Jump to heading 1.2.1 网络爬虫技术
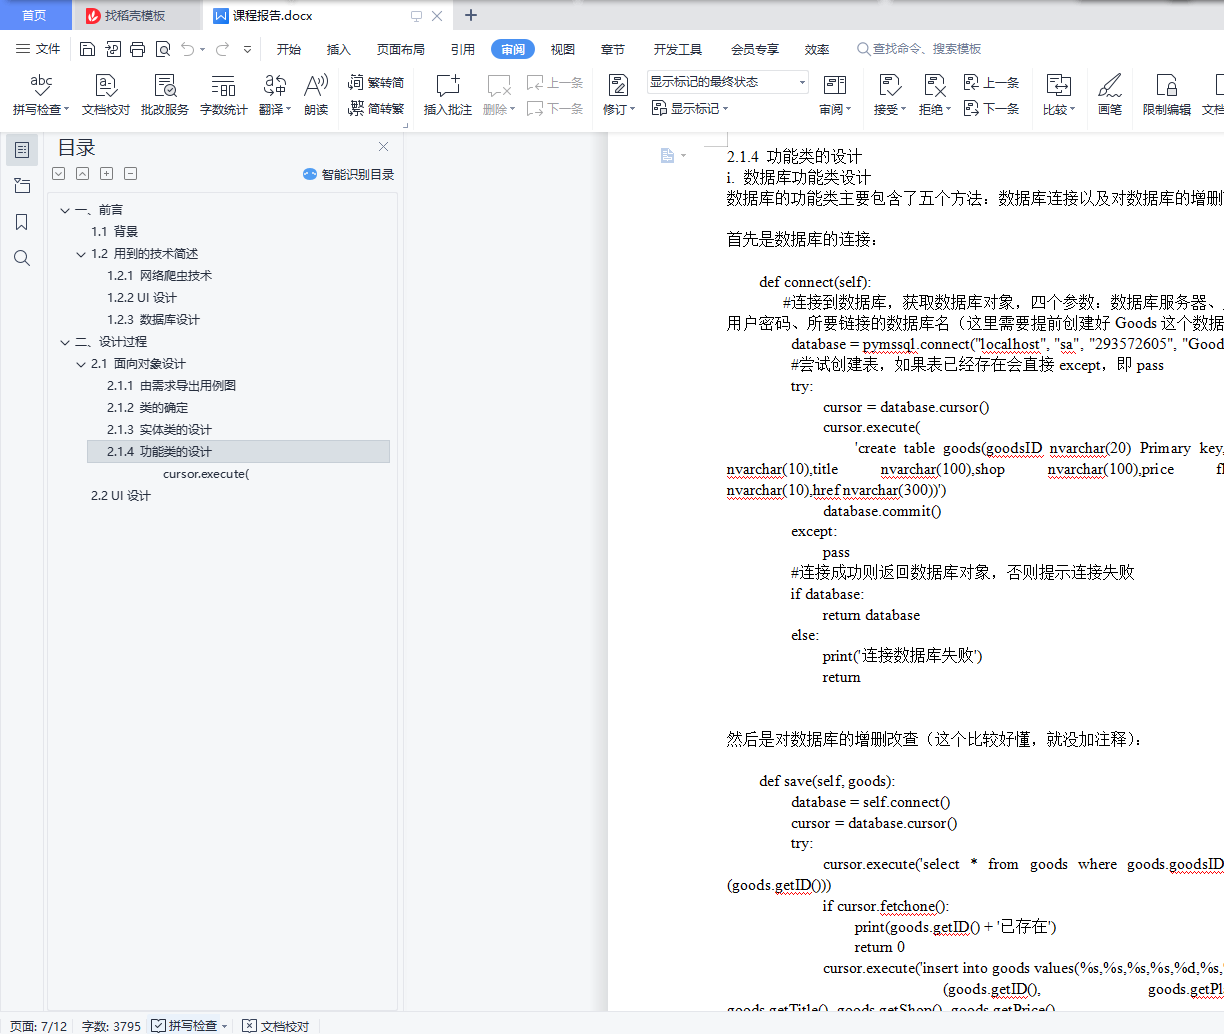 [x=160, y=276]
